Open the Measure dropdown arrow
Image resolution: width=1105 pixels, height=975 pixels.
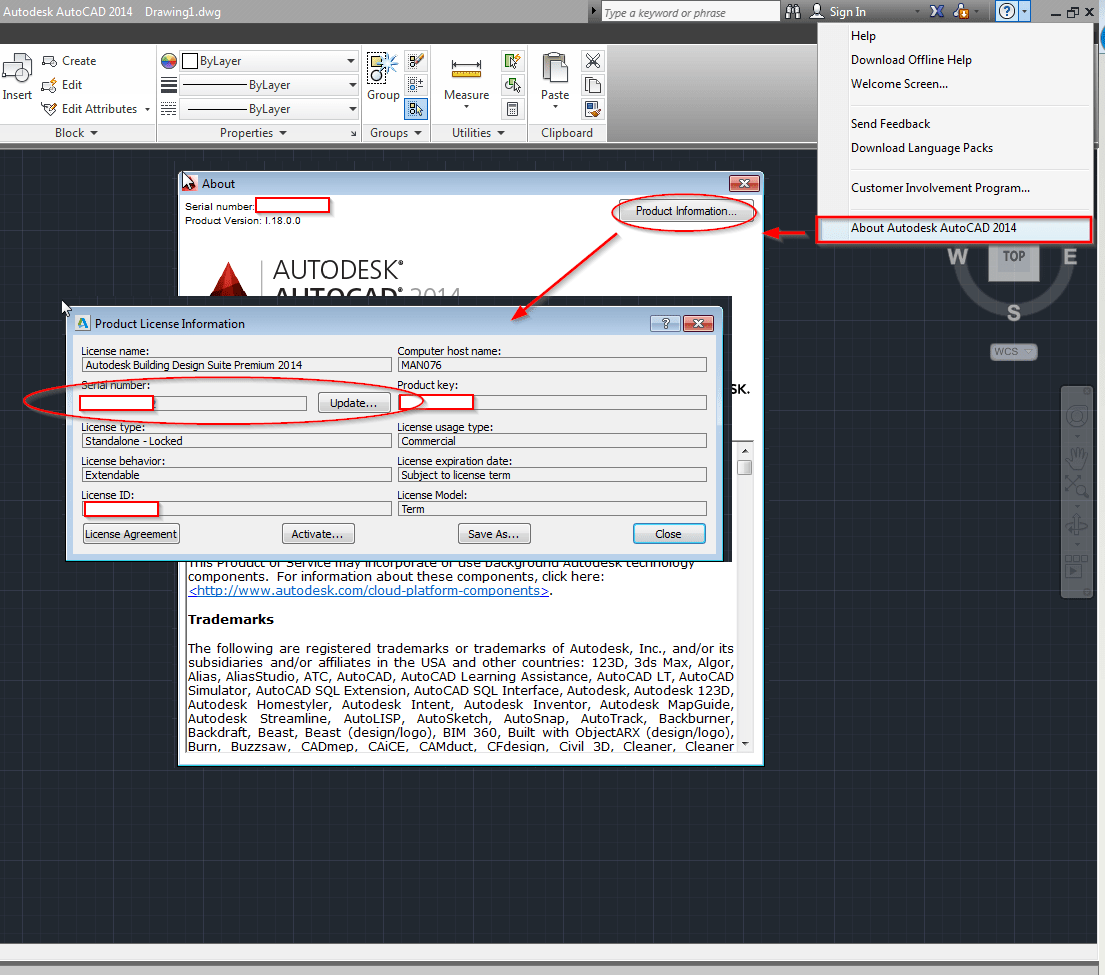pos(466,107)
